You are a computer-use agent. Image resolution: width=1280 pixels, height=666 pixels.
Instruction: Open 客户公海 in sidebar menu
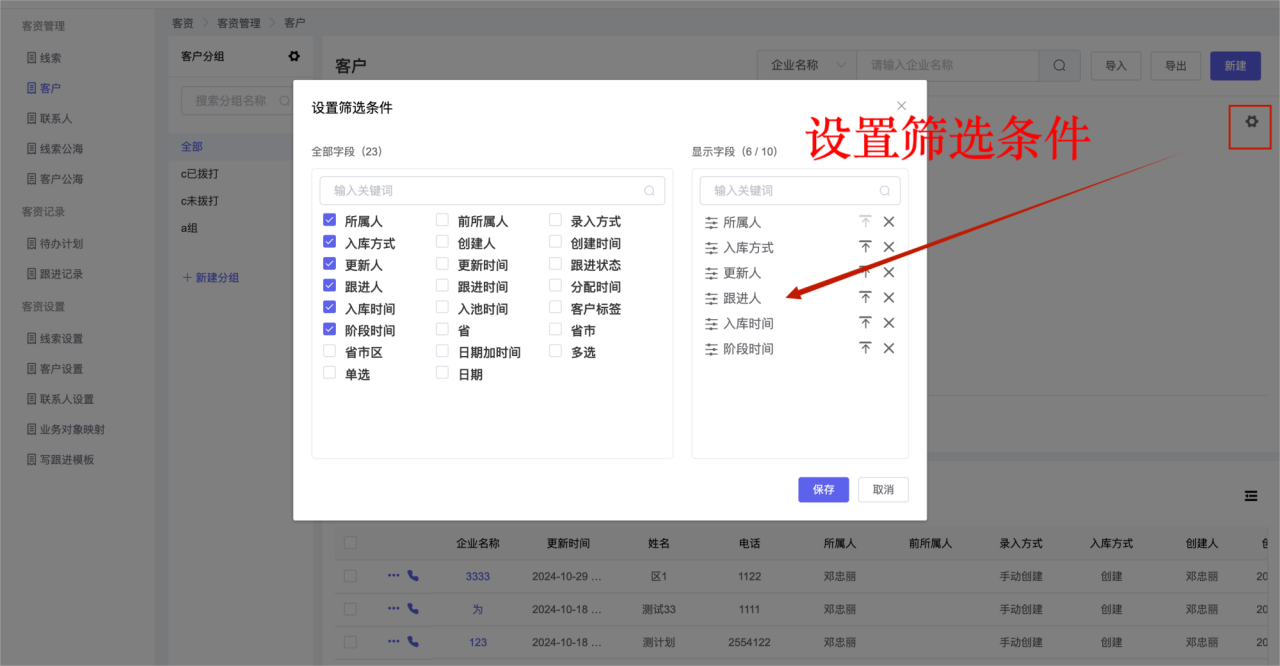[x=54, y=179]
